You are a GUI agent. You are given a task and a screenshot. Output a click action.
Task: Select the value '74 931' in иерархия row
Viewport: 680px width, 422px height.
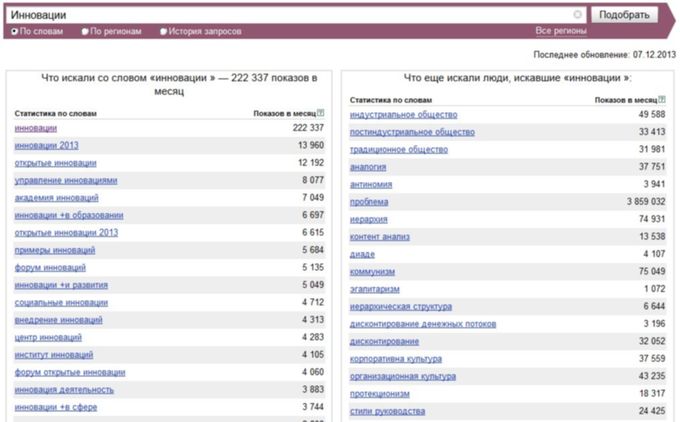(652, 219)
